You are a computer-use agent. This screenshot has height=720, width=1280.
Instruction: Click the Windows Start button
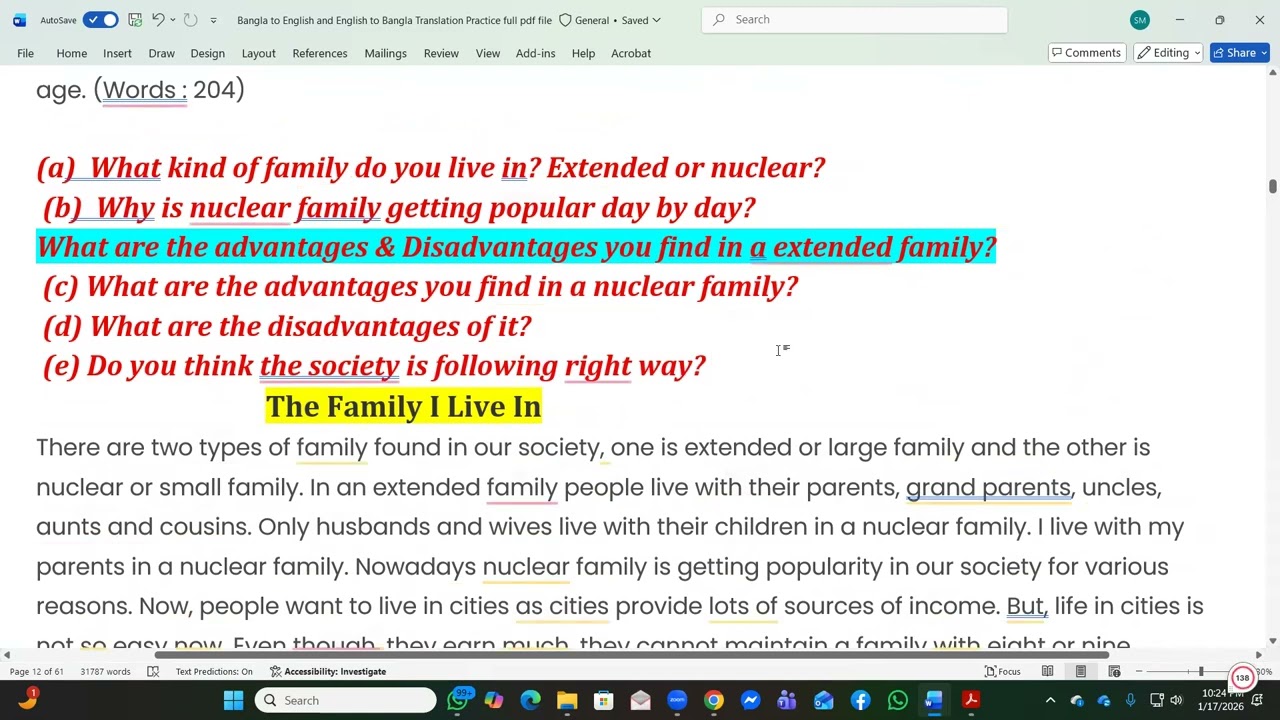click(x=233, y=700)
